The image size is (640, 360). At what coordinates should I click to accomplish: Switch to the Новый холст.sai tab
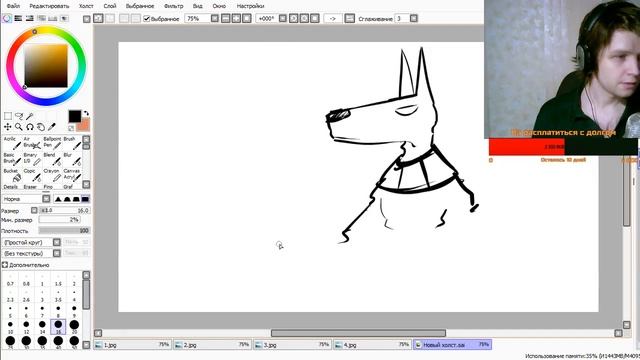coord(452,345)
